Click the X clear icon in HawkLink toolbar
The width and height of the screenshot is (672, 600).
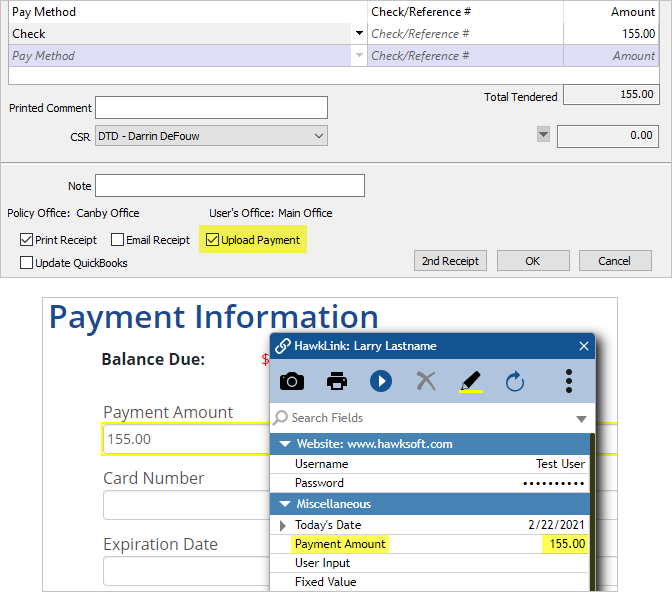tap(426, 381)
